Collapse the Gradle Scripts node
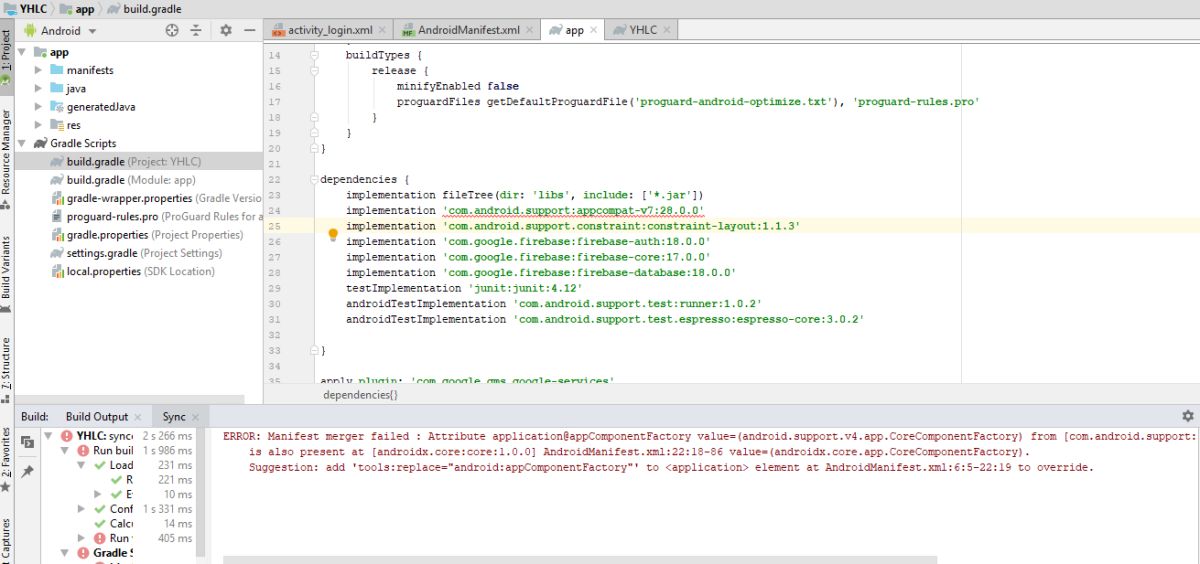Image resolution: width=1200 pixels, height=564 pixels. click(22, 143)
